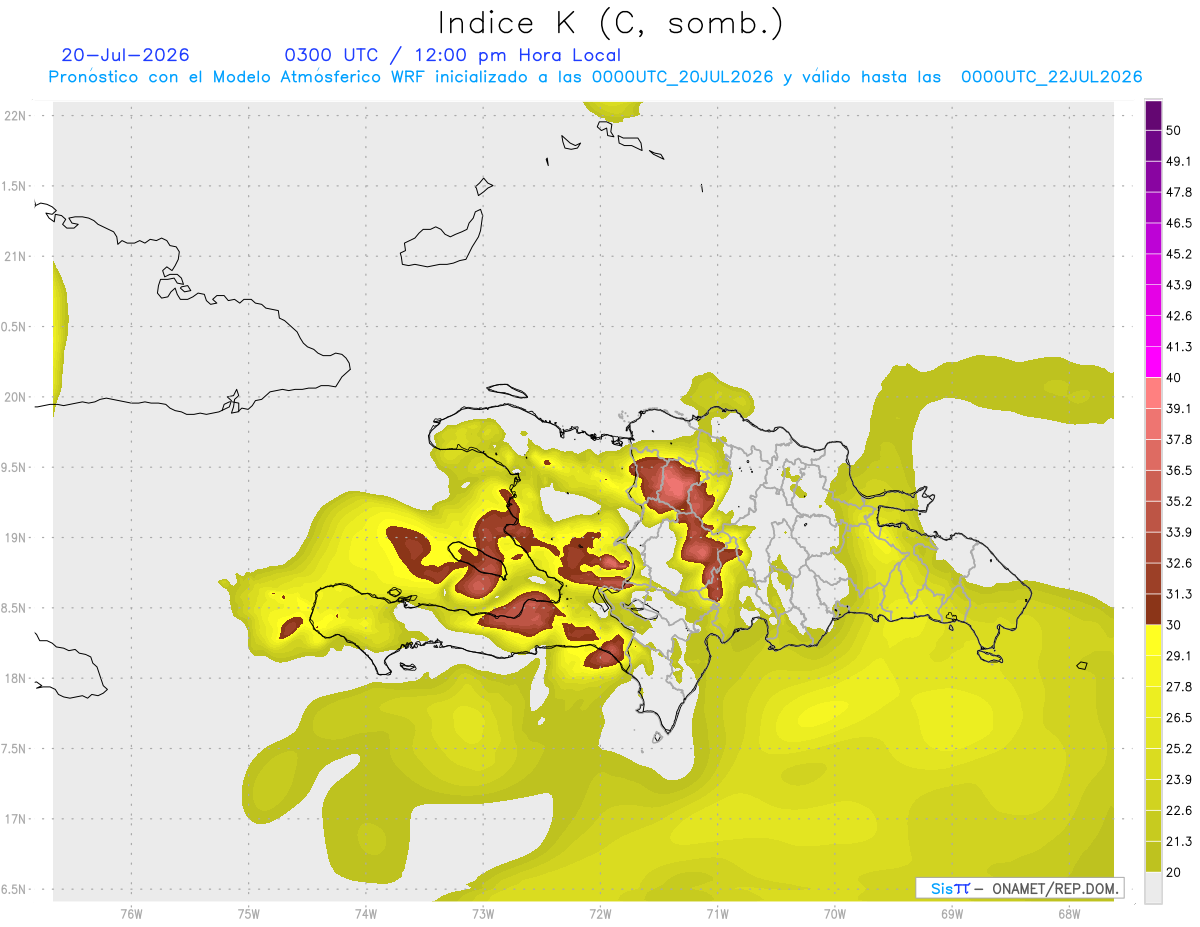Select the "68W" longitude axis label
This screenshot has height=927, width=1200.
(x=1069, y=914)
